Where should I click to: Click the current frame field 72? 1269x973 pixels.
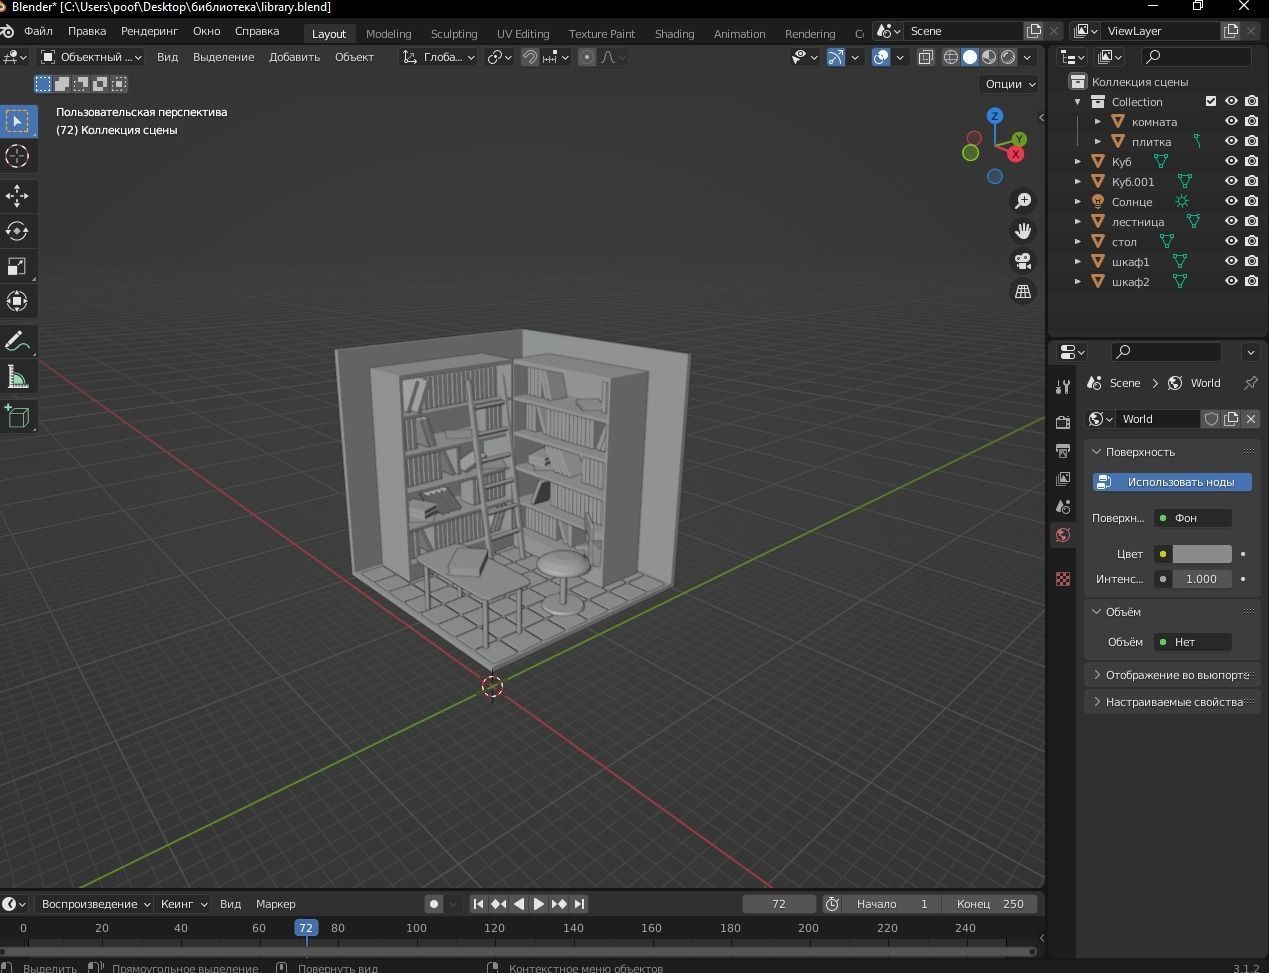pyautogui.click(x=779, y=904)
